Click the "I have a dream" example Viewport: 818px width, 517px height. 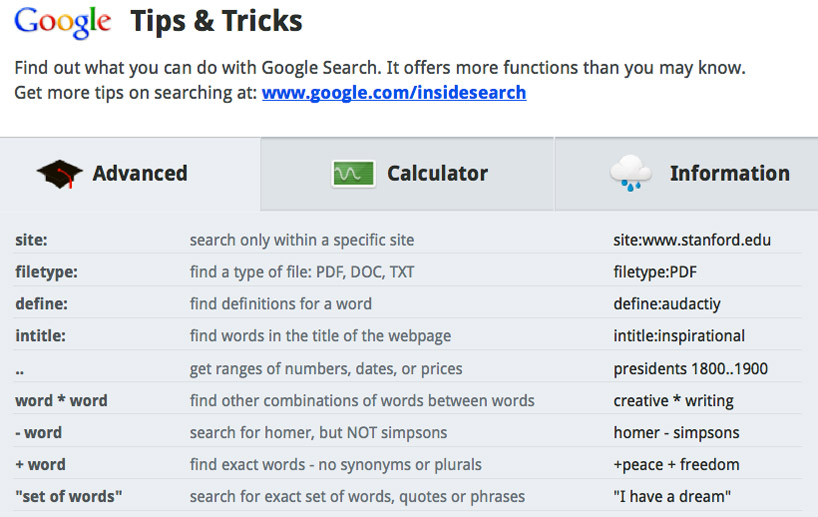672,497
